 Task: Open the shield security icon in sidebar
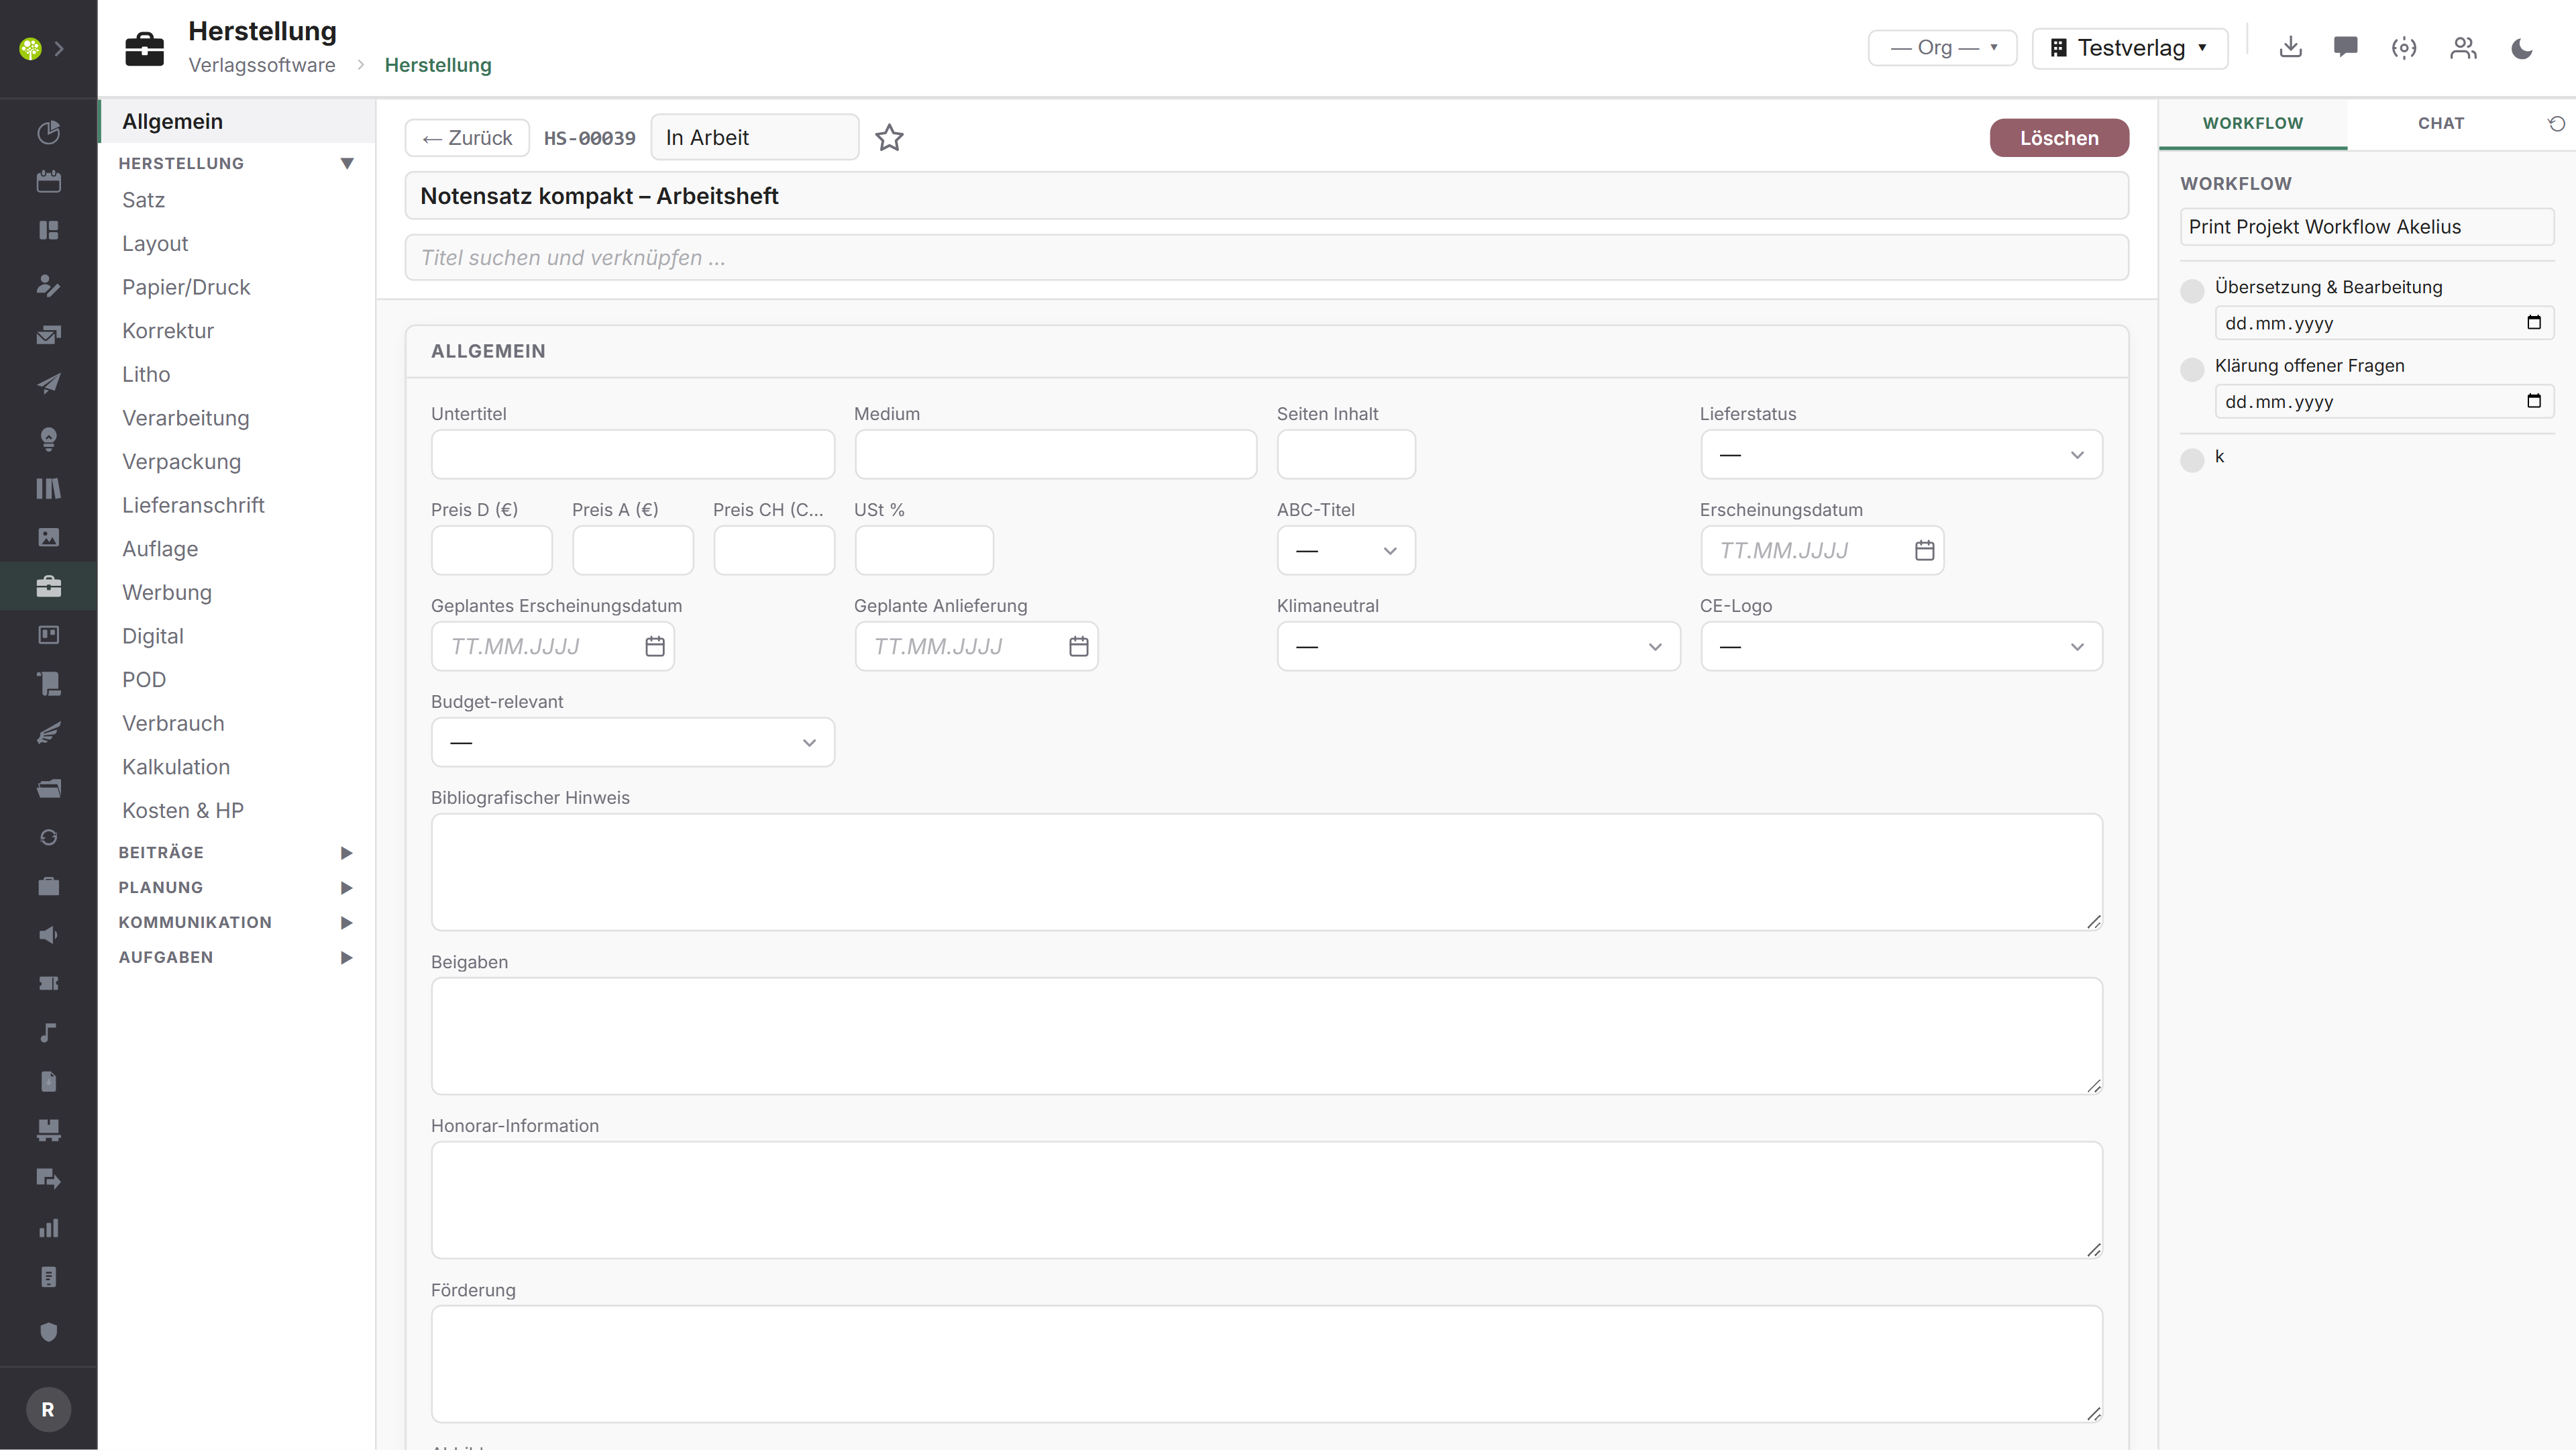click(48, 1332)
